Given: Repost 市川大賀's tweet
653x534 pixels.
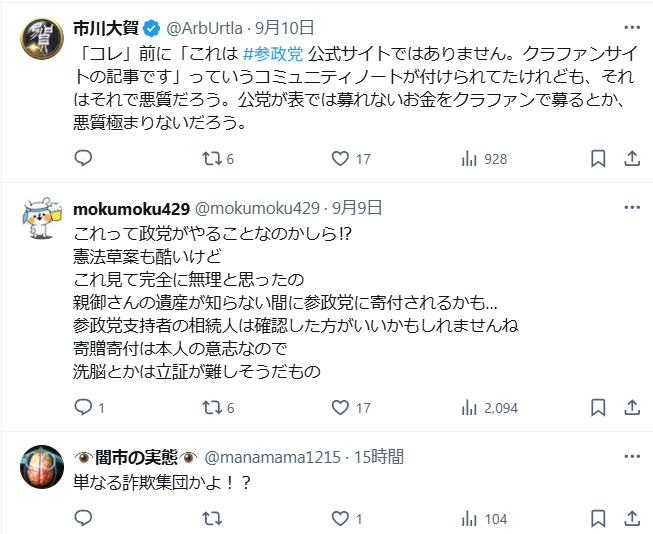Looking at the screenshot, I should [x=212, y=159].
